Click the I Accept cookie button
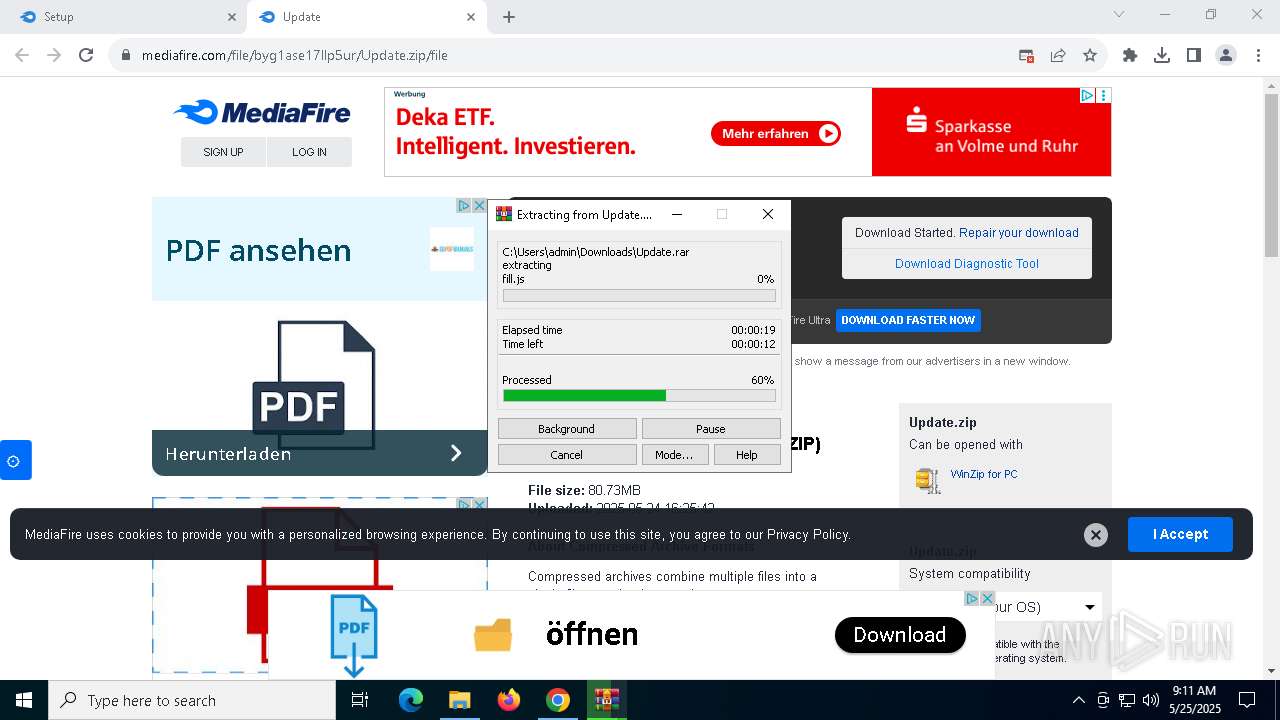Viewport: 1280px width, 720px height. pos(1180,535)
